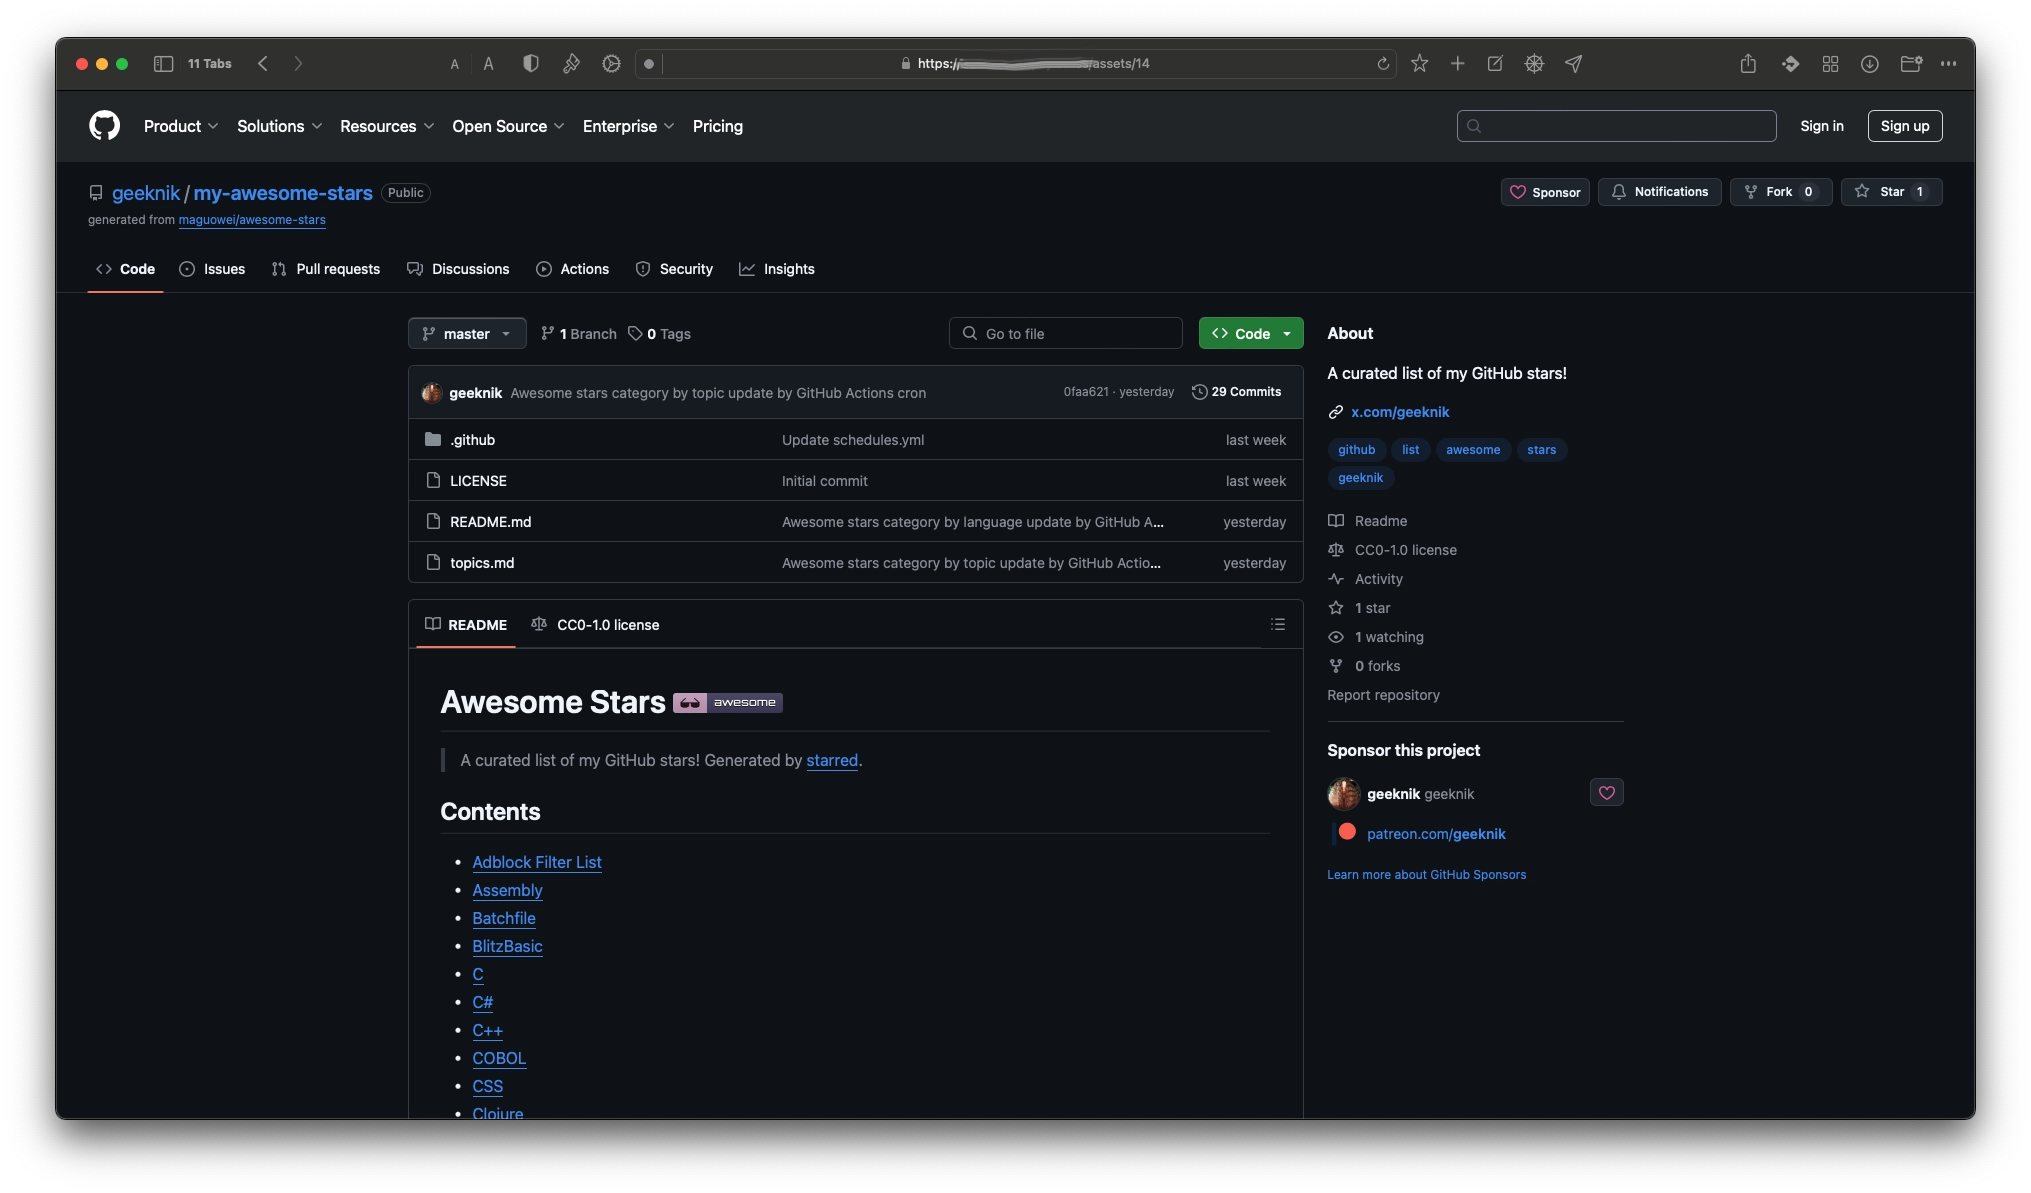Expand the Solutions menu
2031x1193 pixels.
[x=279, y=126]
